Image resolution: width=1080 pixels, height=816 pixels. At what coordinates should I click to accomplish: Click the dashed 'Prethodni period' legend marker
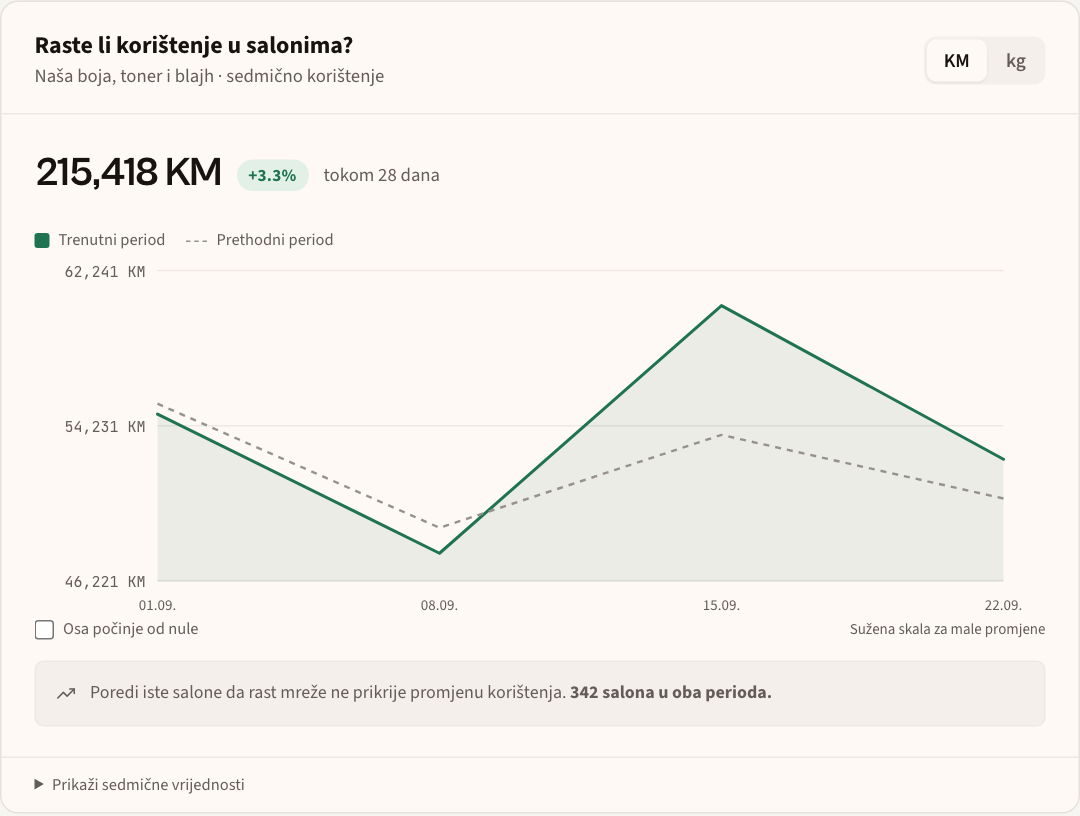(x=196, y=240)
